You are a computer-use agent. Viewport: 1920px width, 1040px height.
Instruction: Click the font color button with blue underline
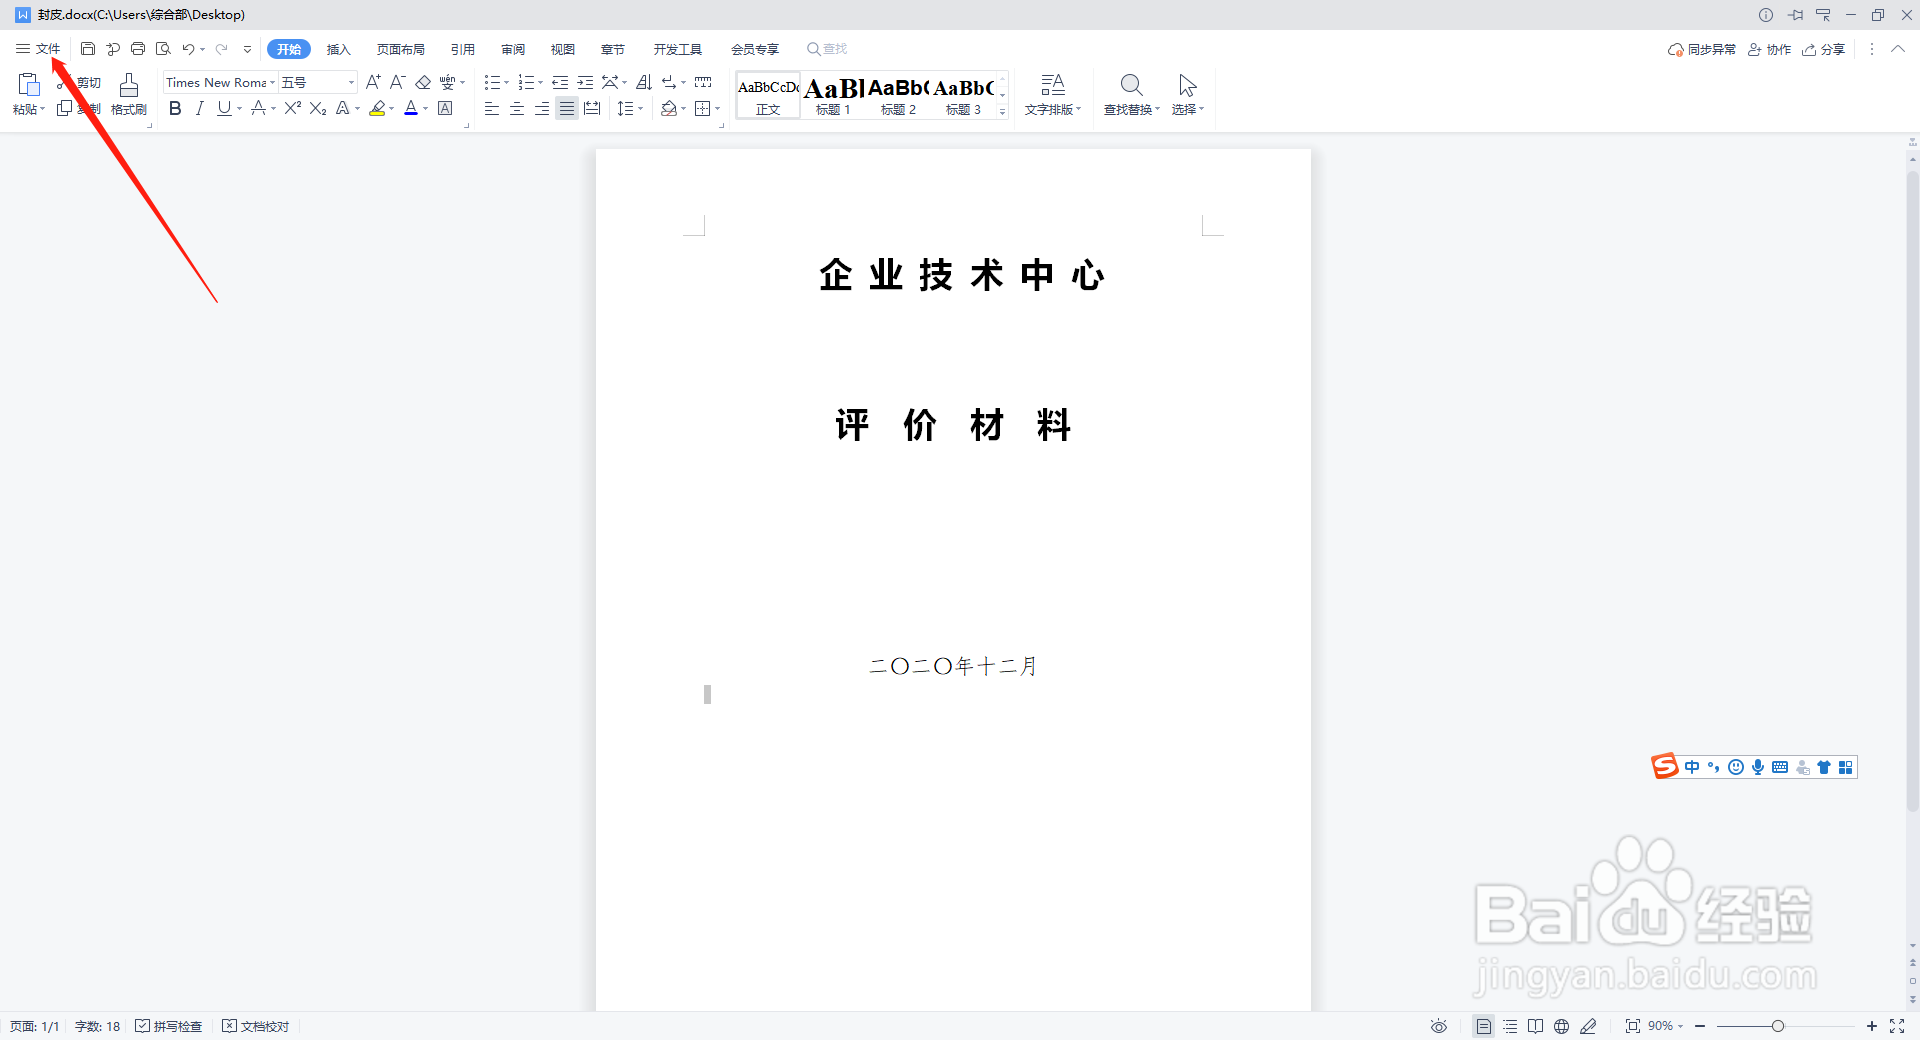tap(411, 108)
